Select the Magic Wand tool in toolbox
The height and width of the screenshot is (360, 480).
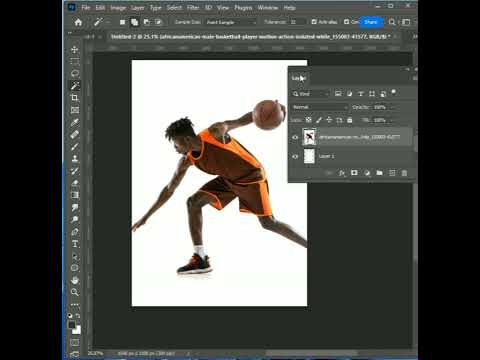point(75,85)
